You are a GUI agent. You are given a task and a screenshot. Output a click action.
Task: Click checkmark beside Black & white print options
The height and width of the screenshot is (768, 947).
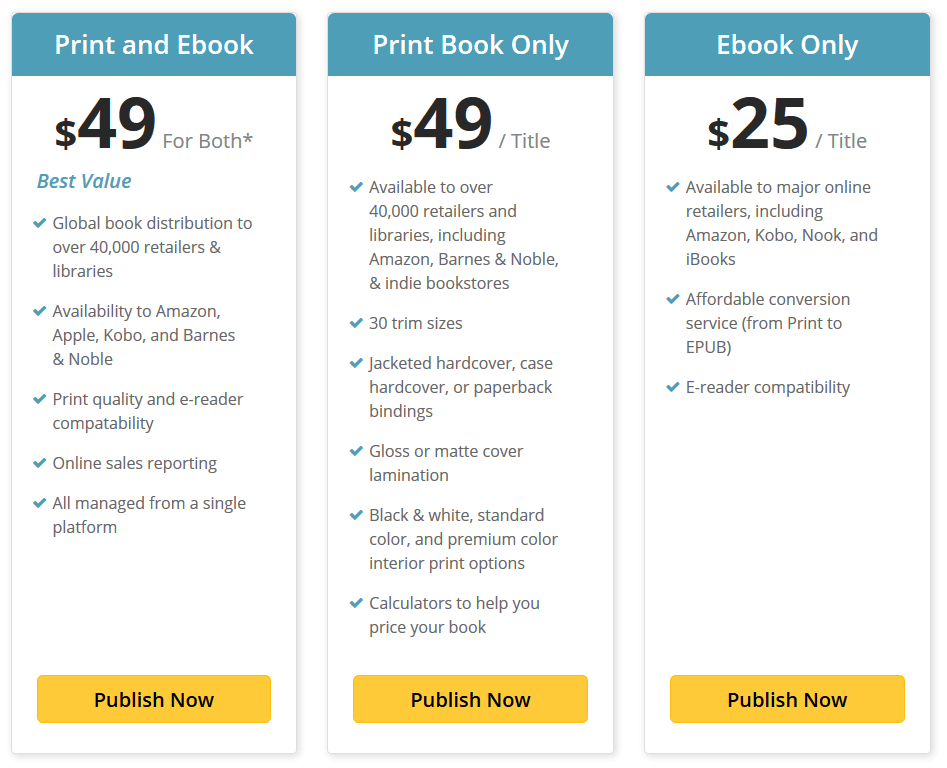click(356, 515)
